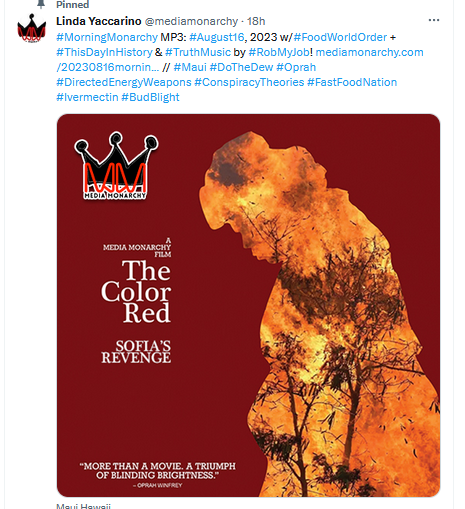Screen dimensions: 465x509
Task: Open the #MorningMonarchy hashtag
Action: [107, 37]
